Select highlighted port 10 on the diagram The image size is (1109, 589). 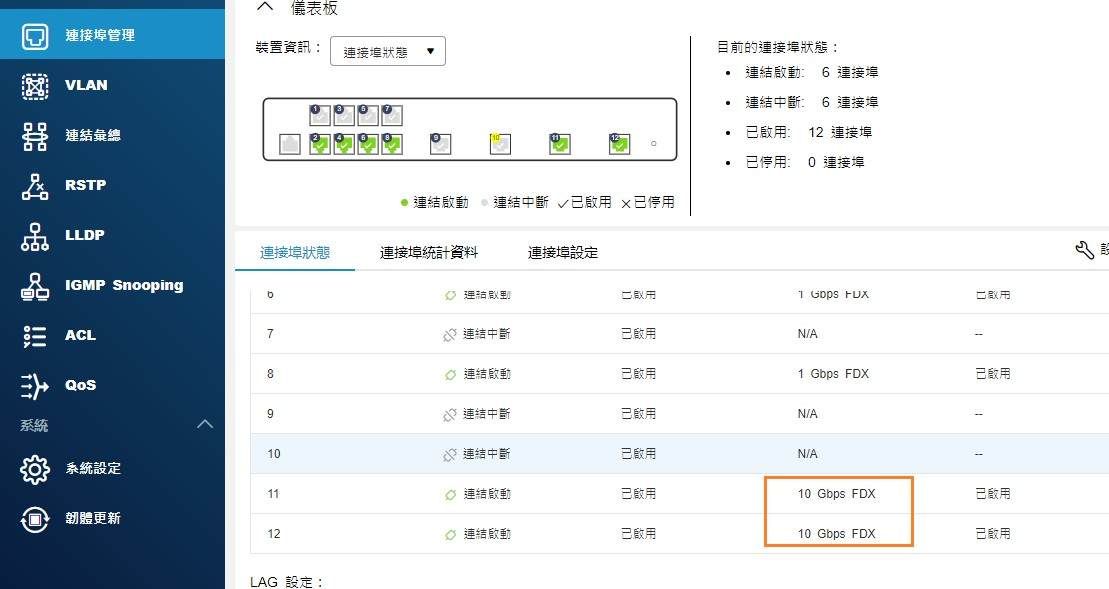point(500,145)
